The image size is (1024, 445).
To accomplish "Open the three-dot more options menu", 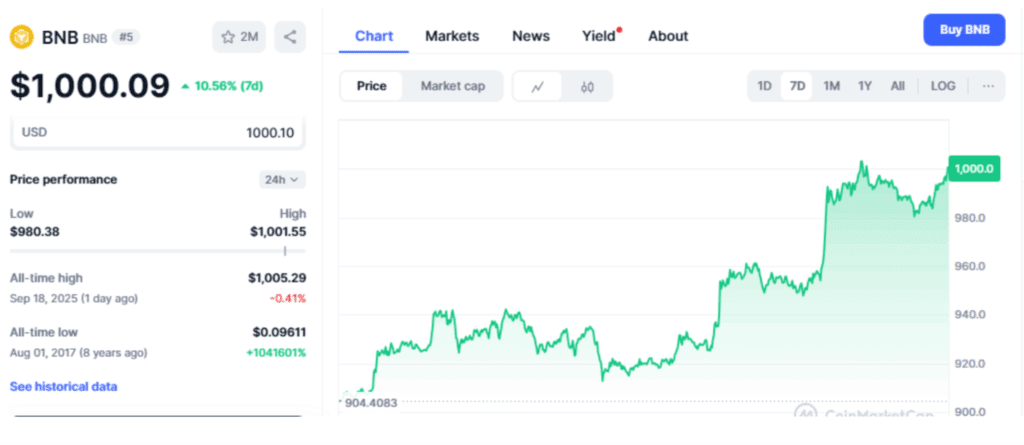I will [988, 86].
